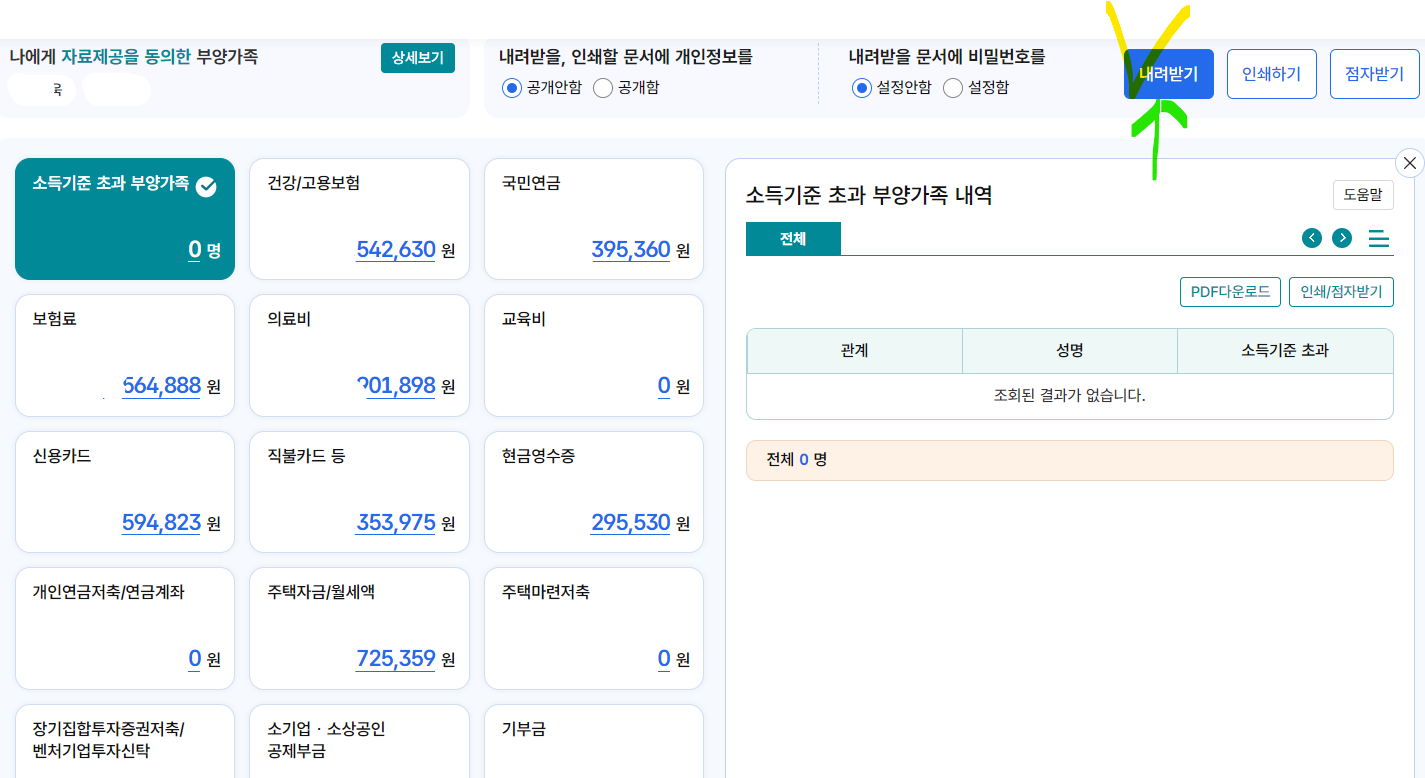Click the 점자받기 button
Image resolution: width=1425 pixels, height=778 pixels.
[1374, 74]
